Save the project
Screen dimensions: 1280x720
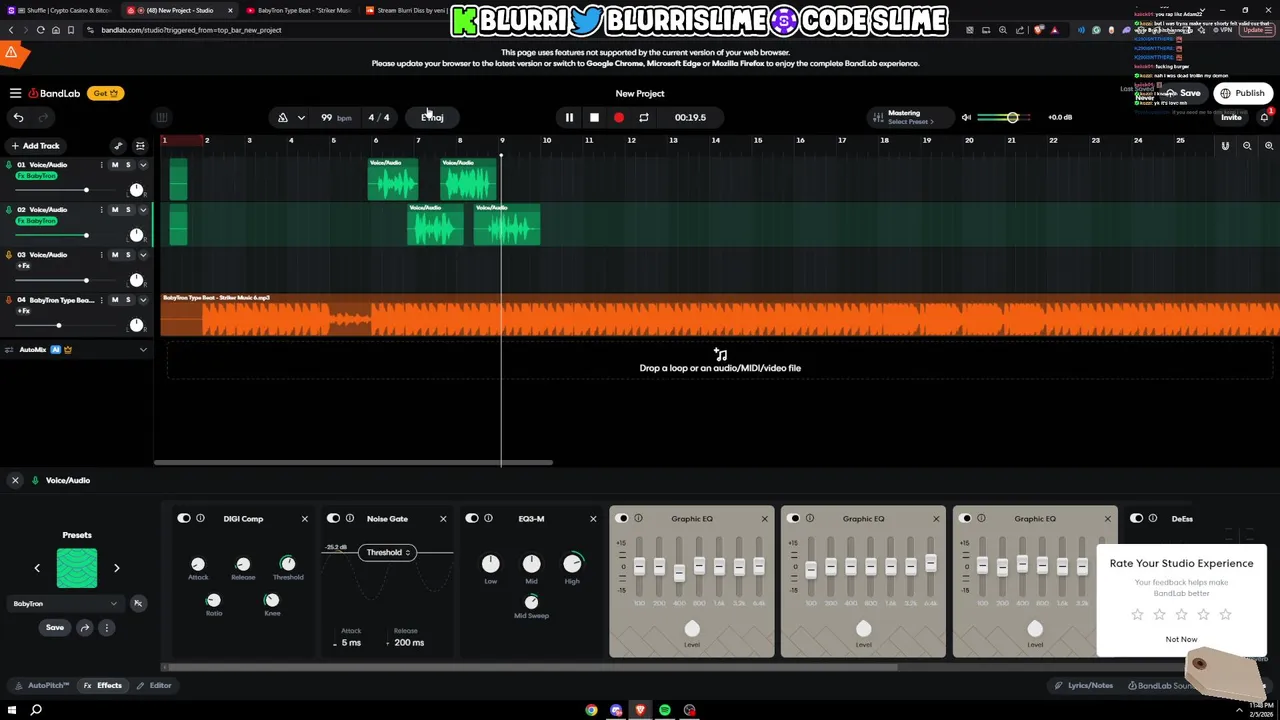[1183, 93]
